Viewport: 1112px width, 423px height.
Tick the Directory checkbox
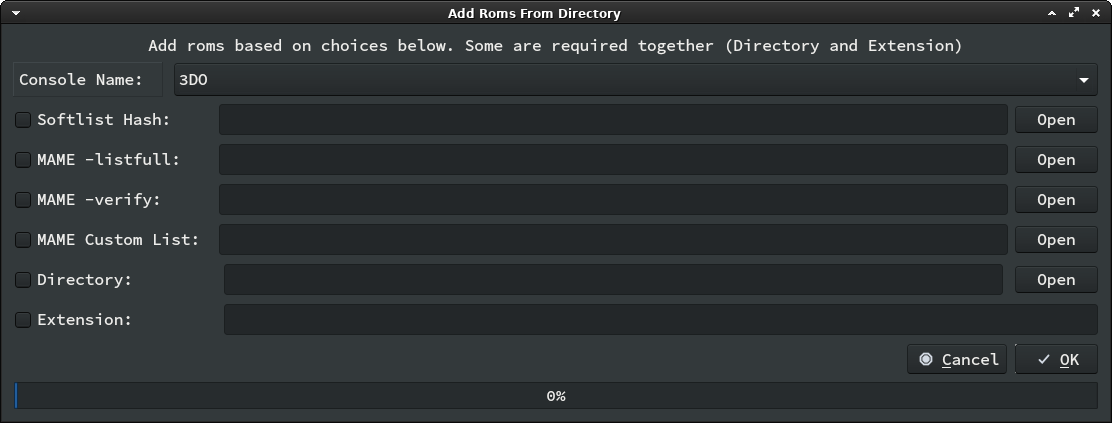[x=23, y=280]
